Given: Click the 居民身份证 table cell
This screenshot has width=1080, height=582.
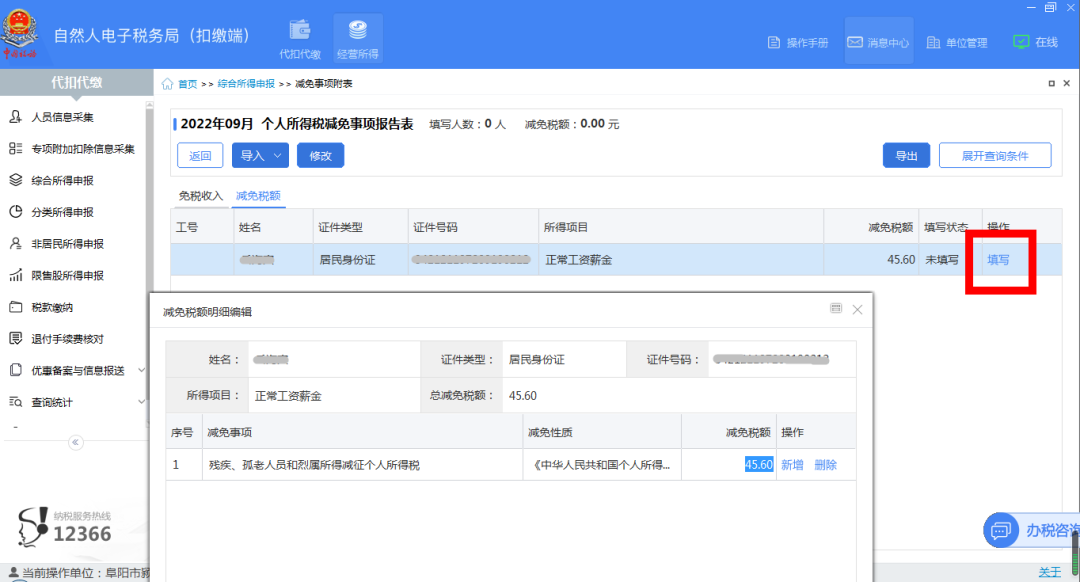Looking at the screenshot, I should coord(360,260).
